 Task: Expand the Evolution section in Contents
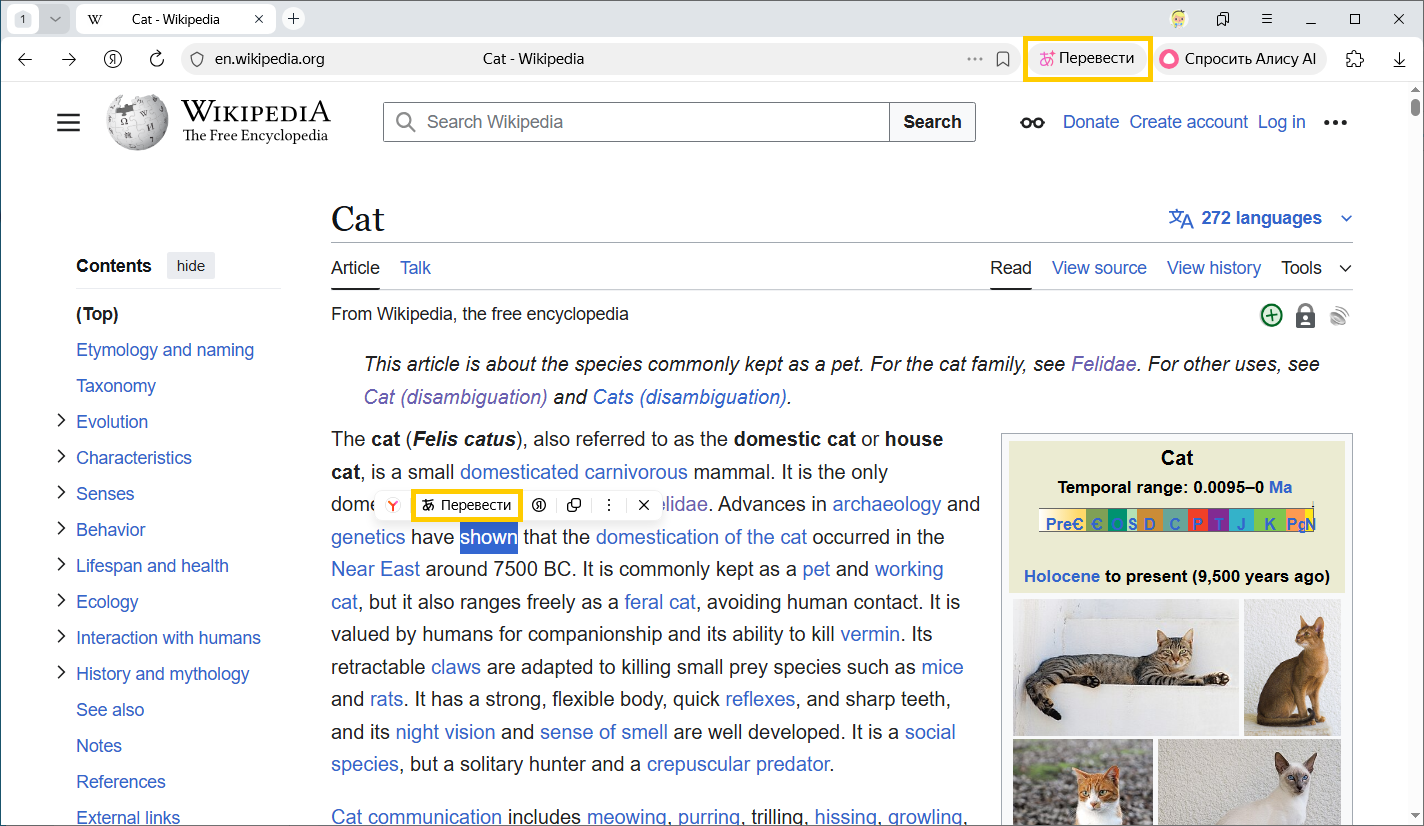(x=61, y=421)
